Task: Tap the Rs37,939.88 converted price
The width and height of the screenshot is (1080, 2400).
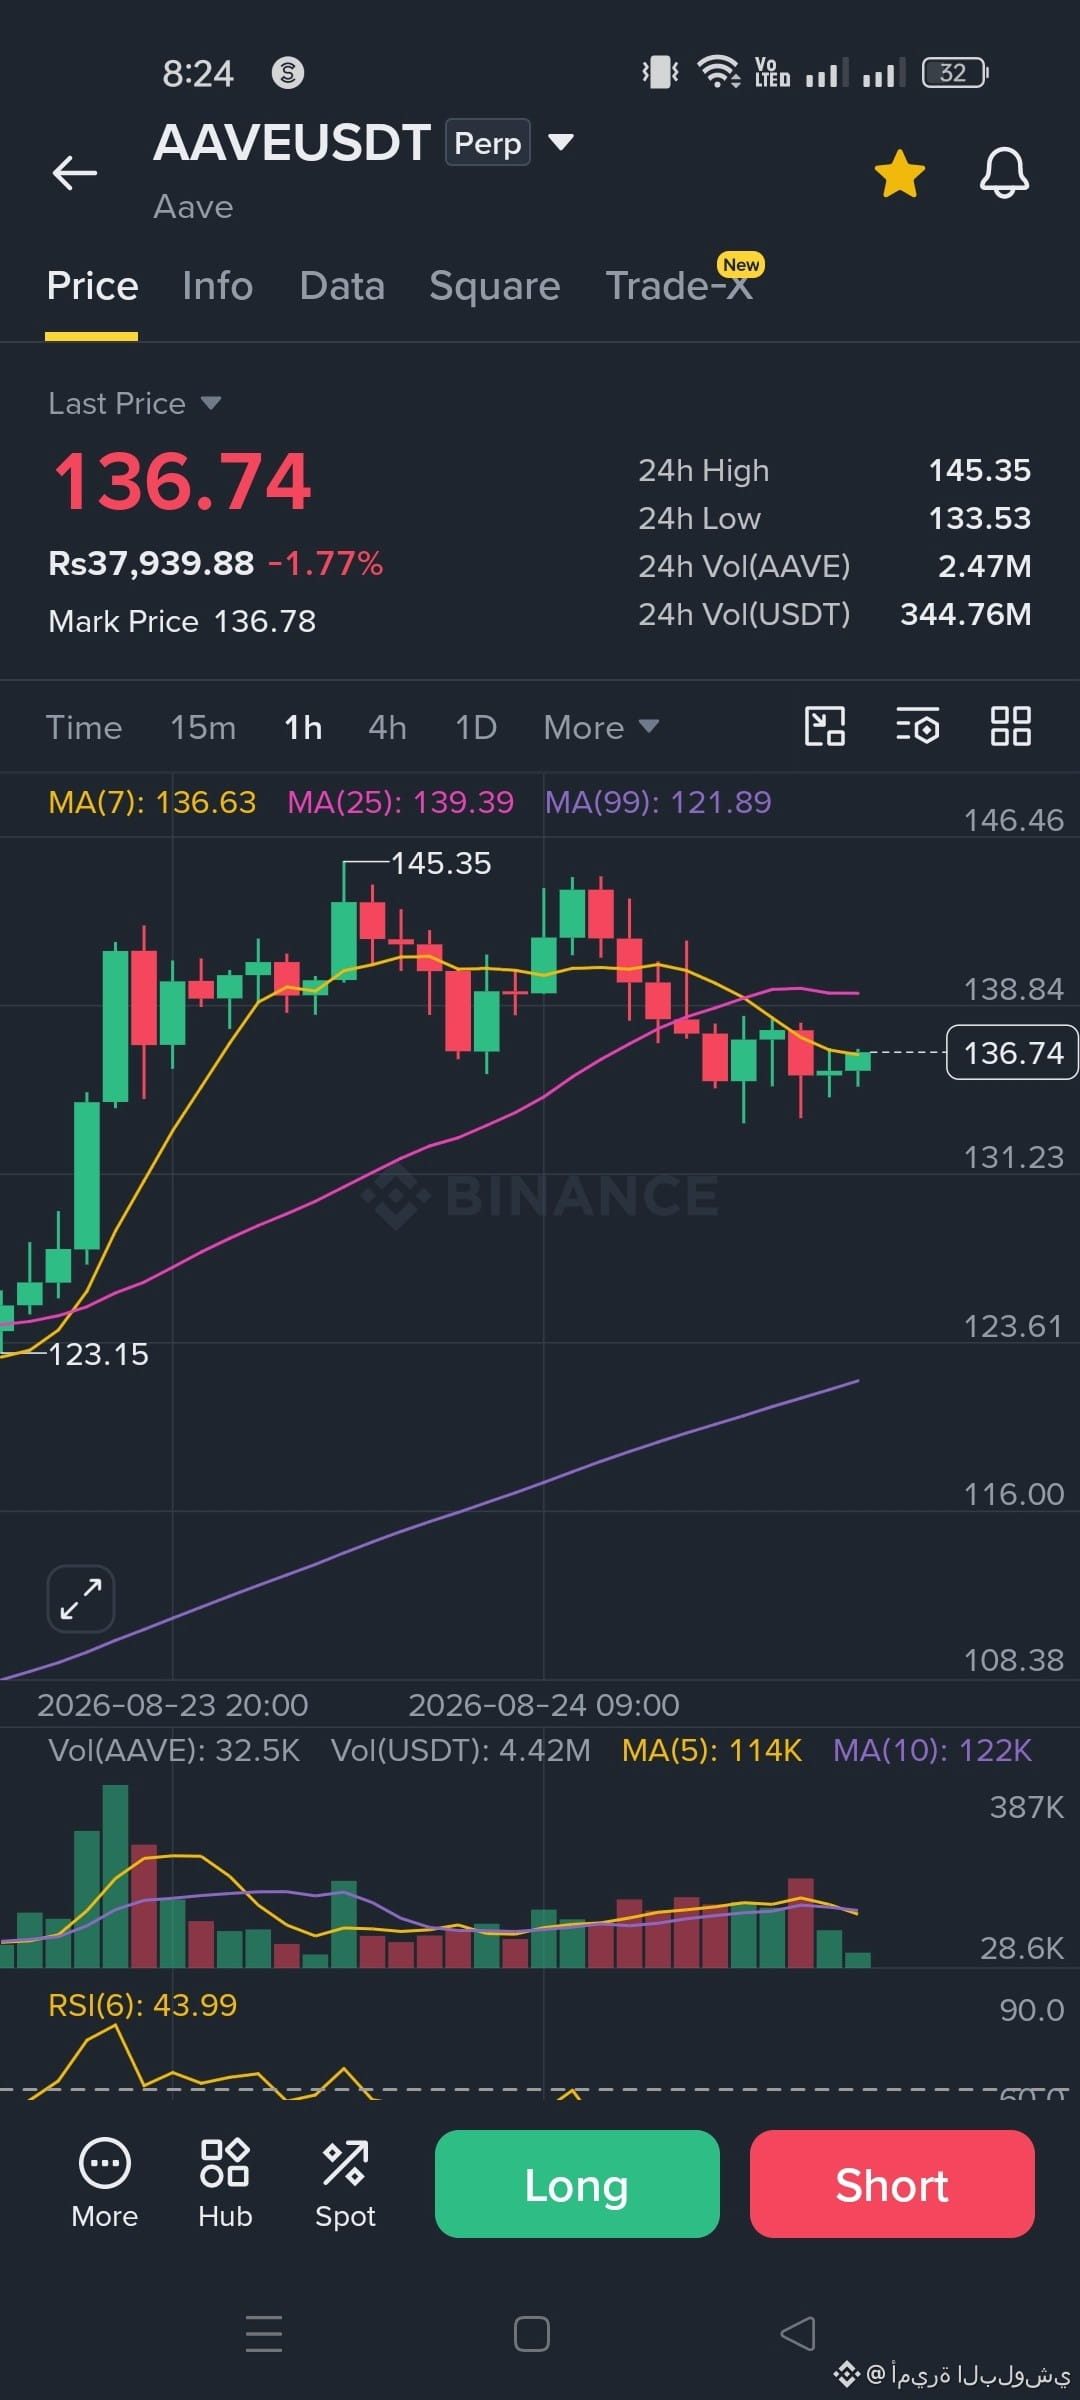Action: (151, 563)
